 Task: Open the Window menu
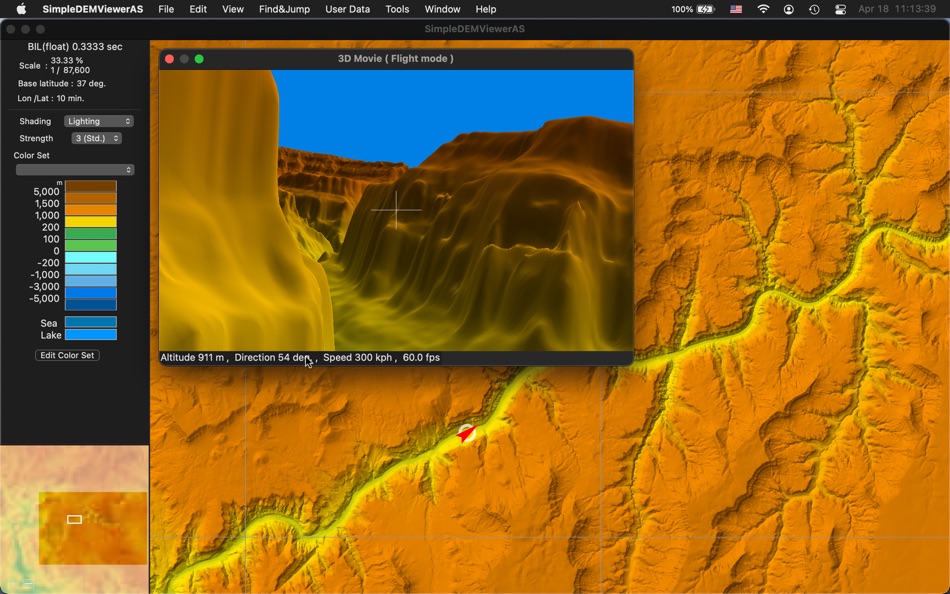tap(442, 9)
